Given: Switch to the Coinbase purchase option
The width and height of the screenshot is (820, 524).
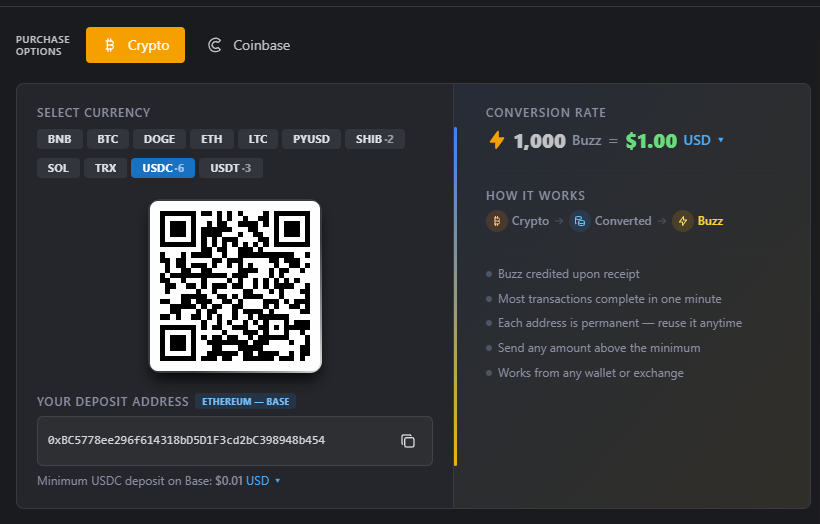Looking at the screenshot, I should tap(249, 45).
